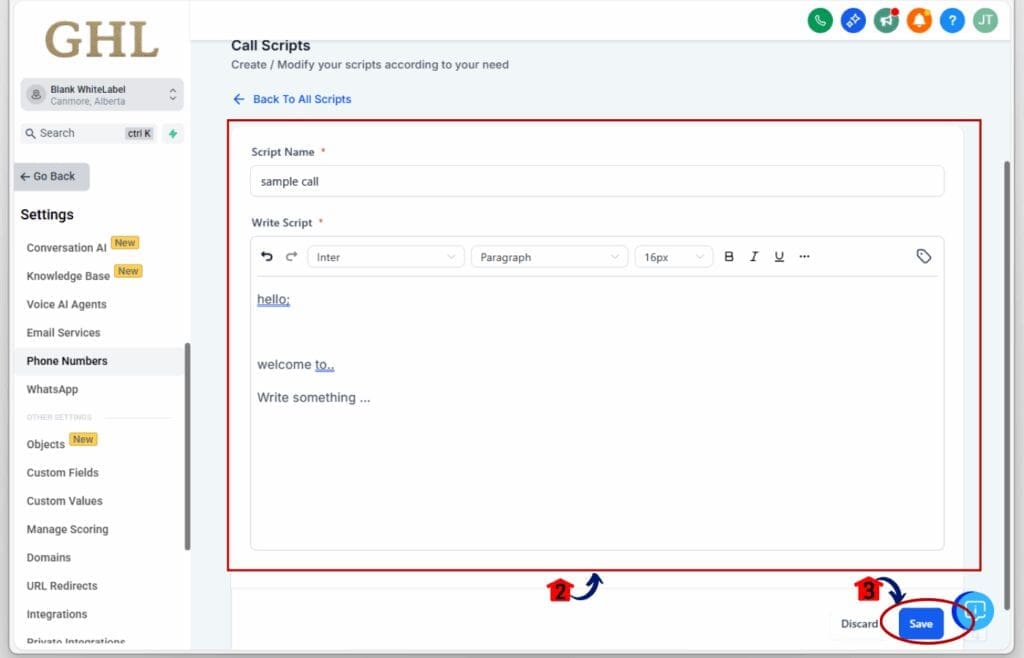
Task: Open WhatsApp settings
Action: tap(52, 390)
